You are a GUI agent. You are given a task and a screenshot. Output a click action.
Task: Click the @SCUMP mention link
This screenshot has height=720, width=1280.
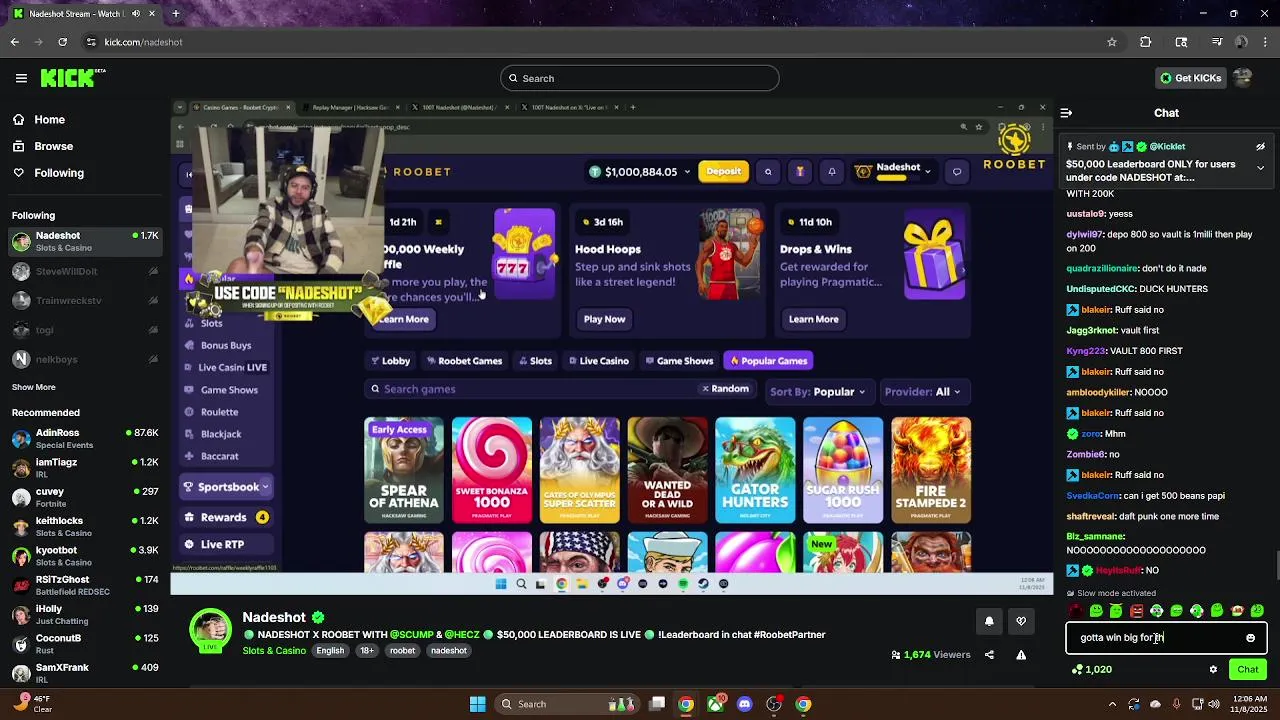pos(412,635)
